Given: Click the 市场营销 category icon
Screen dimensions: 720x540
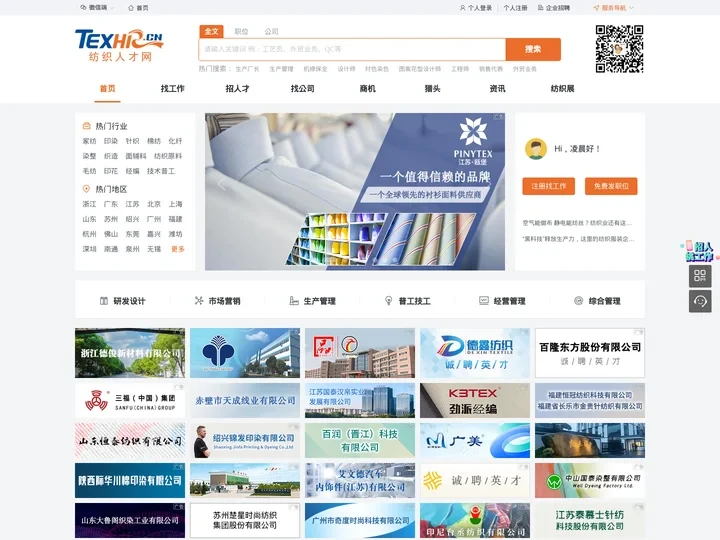Looking at the screenshot, I should tap(199, 300).
